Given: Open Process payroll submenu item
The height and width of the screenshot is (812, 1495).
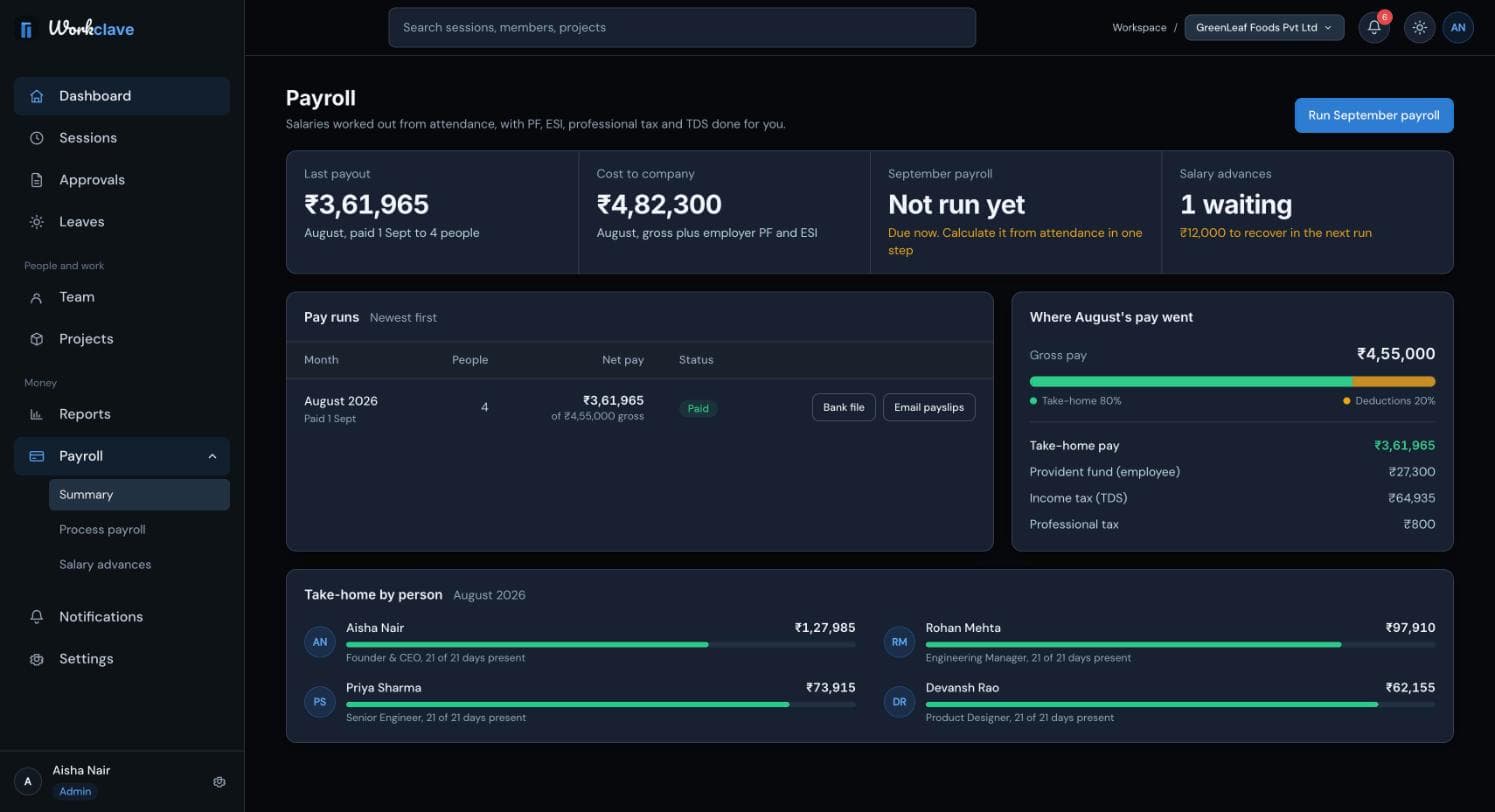Looking at the screenshot, I should (139, 529).
